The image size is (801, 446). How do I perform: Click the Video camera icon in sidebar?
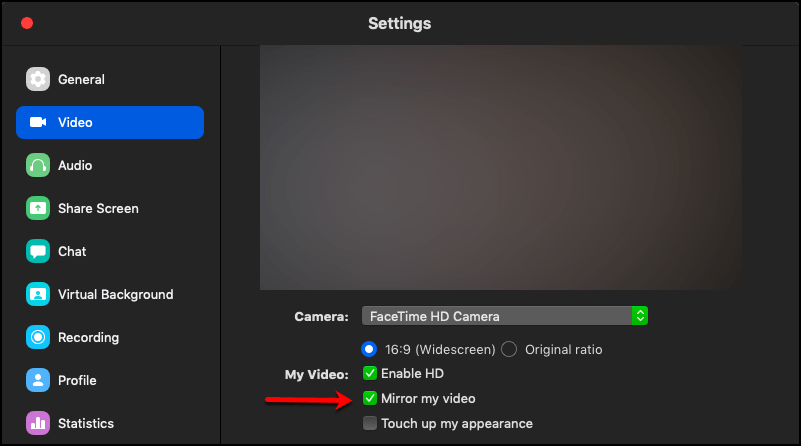[x=38, y=122]
